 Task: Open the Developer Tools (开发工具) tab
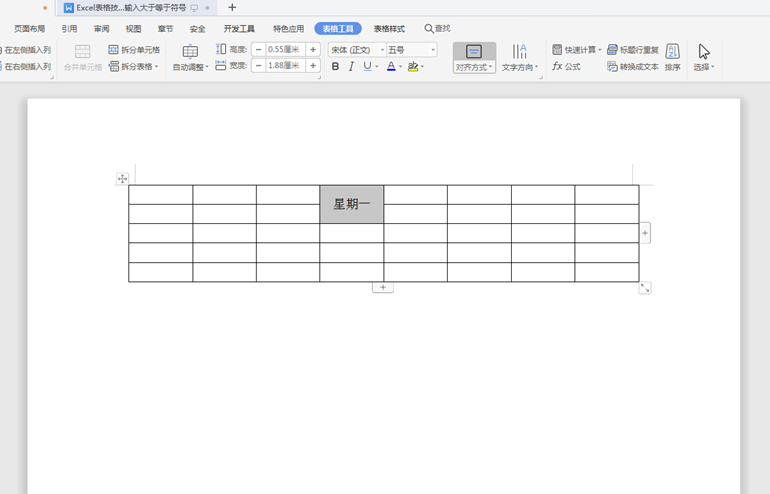pos(239,28)
